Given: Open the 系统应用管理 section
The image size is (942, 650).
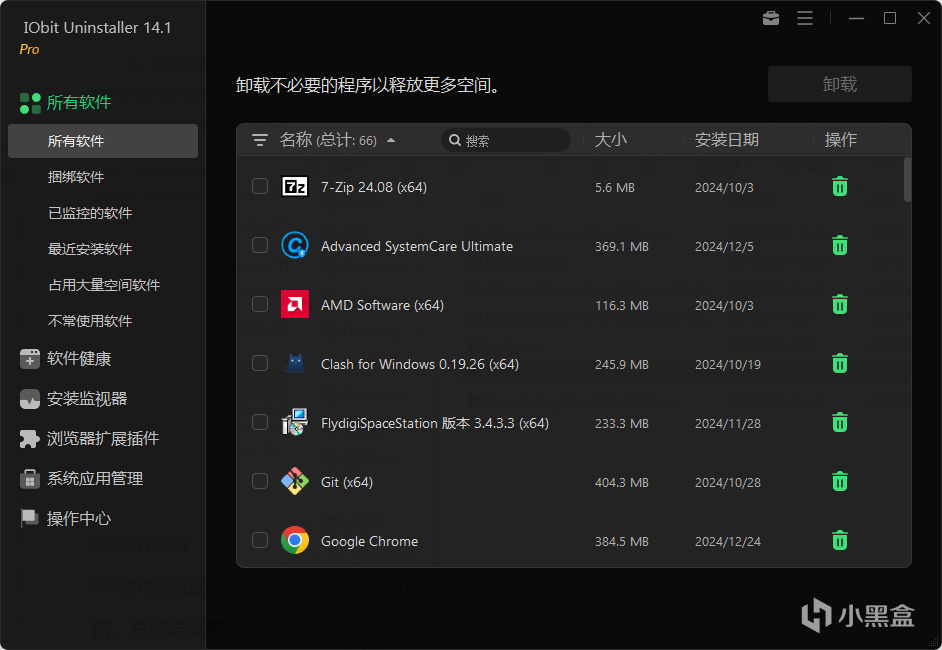Looking at the screenshot, I should 95,479.
